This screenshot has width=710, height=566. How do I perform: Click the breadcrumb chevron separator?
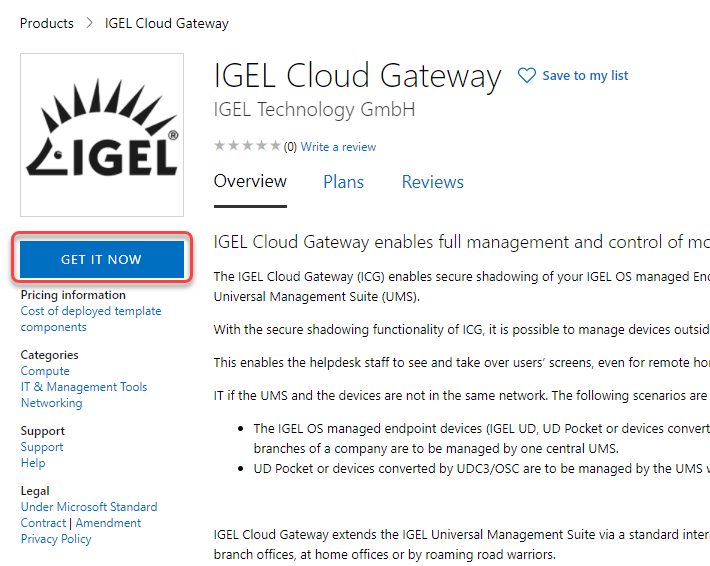pos(89,23)
